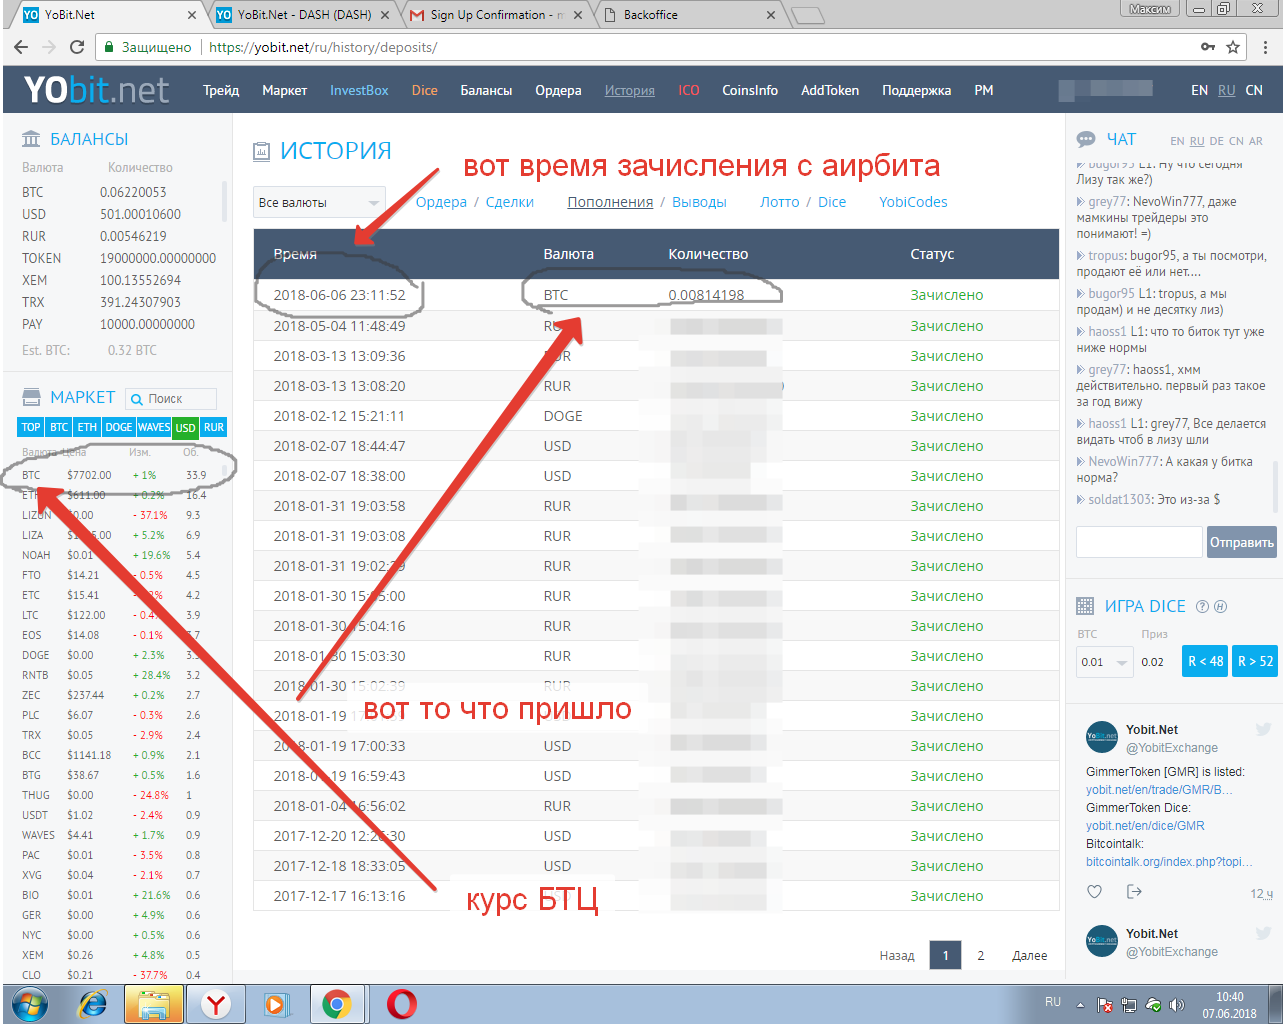Click the browser back arrow
1283x1024 pixels.
click(21, 47)
